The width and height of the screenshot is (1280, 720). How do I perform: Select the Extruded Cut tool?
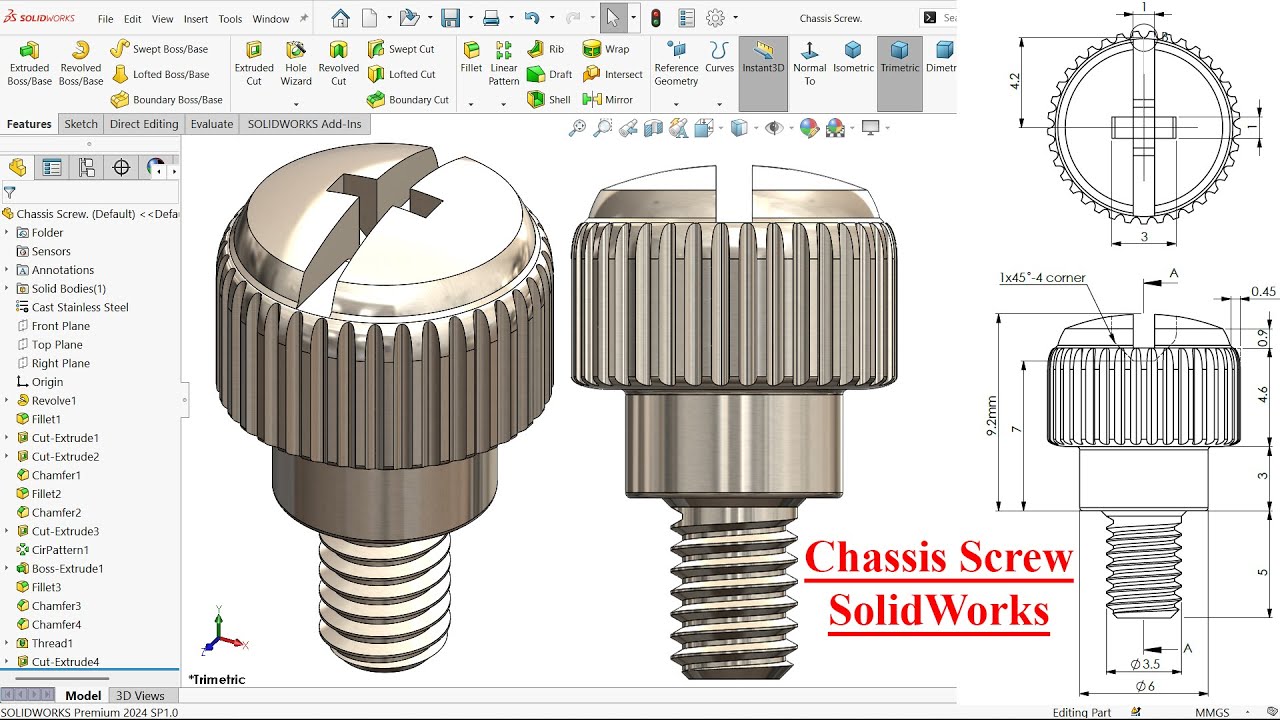254,64
